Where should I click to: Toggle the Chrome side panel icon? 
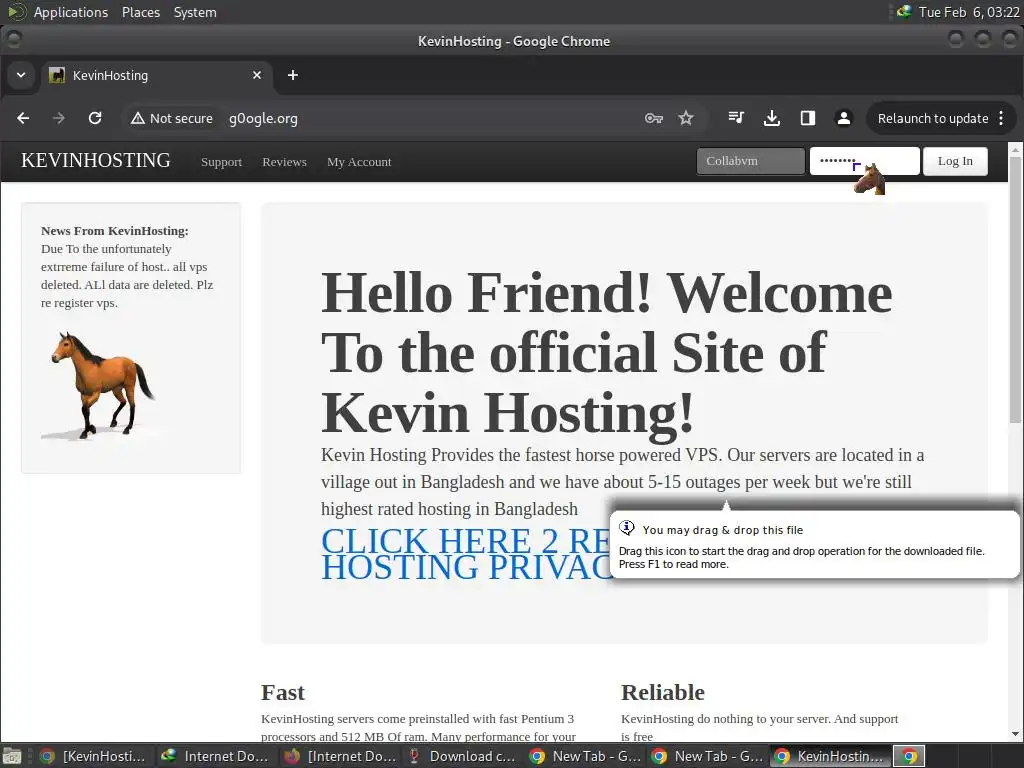[x=808, y=118]
